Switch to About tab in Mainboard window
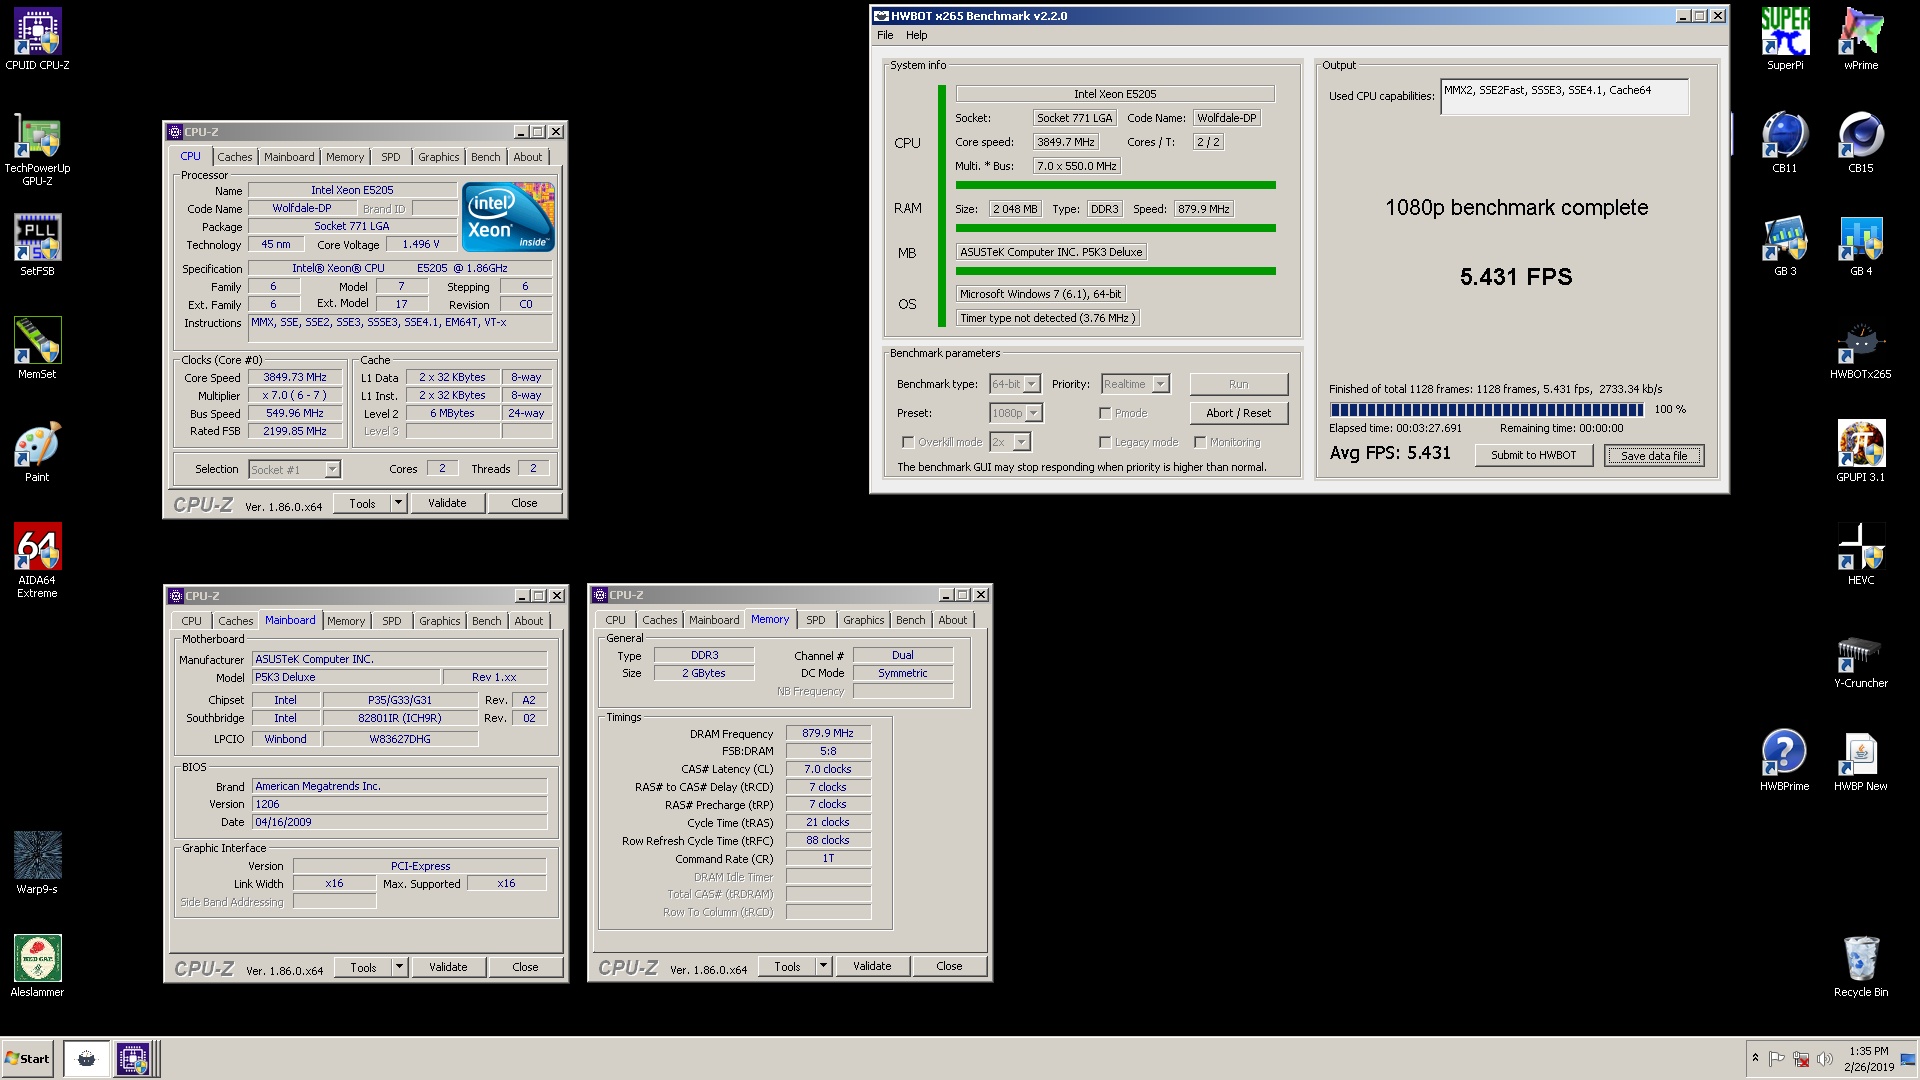 529,621
